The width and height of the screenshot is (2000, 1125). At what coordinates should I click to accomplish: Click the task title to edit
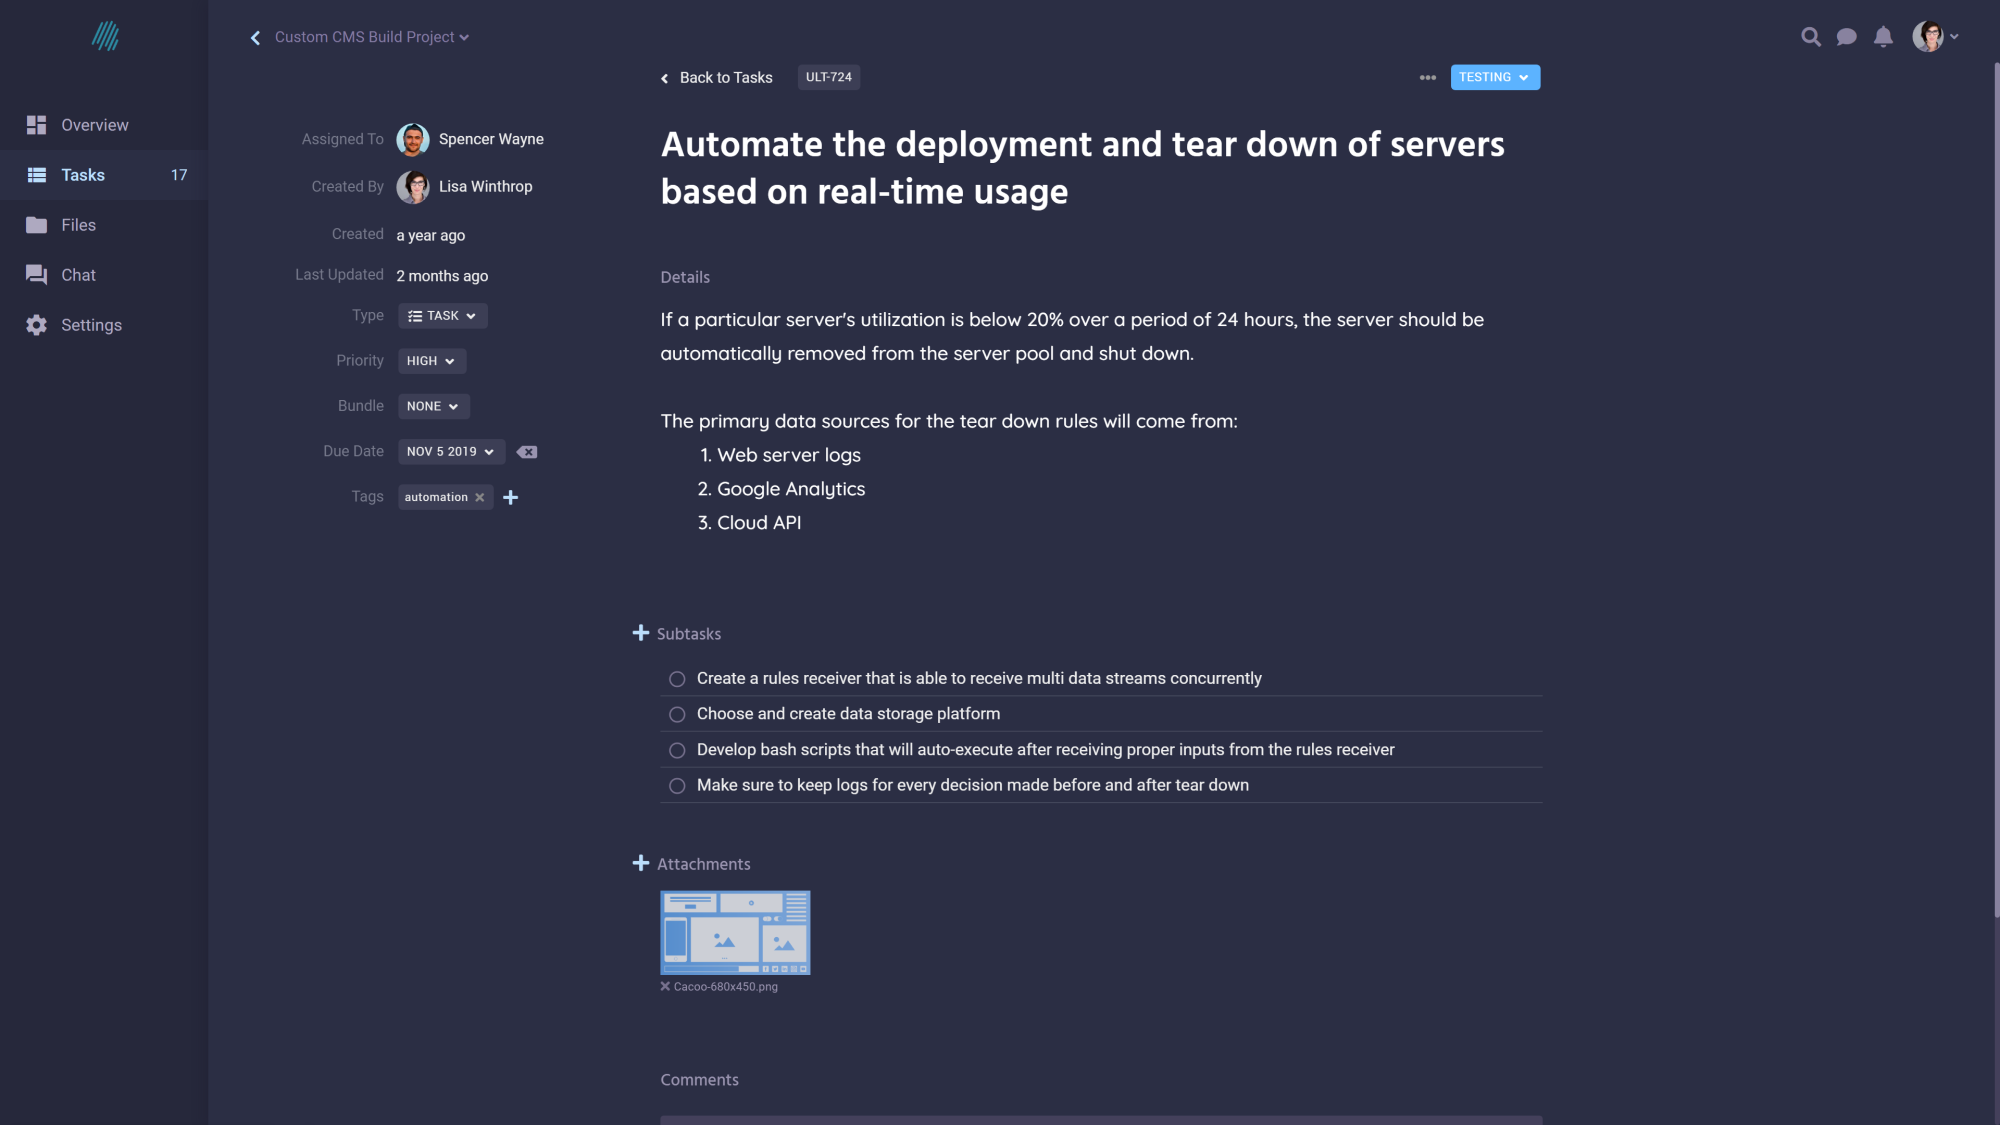click(1082, 168)
